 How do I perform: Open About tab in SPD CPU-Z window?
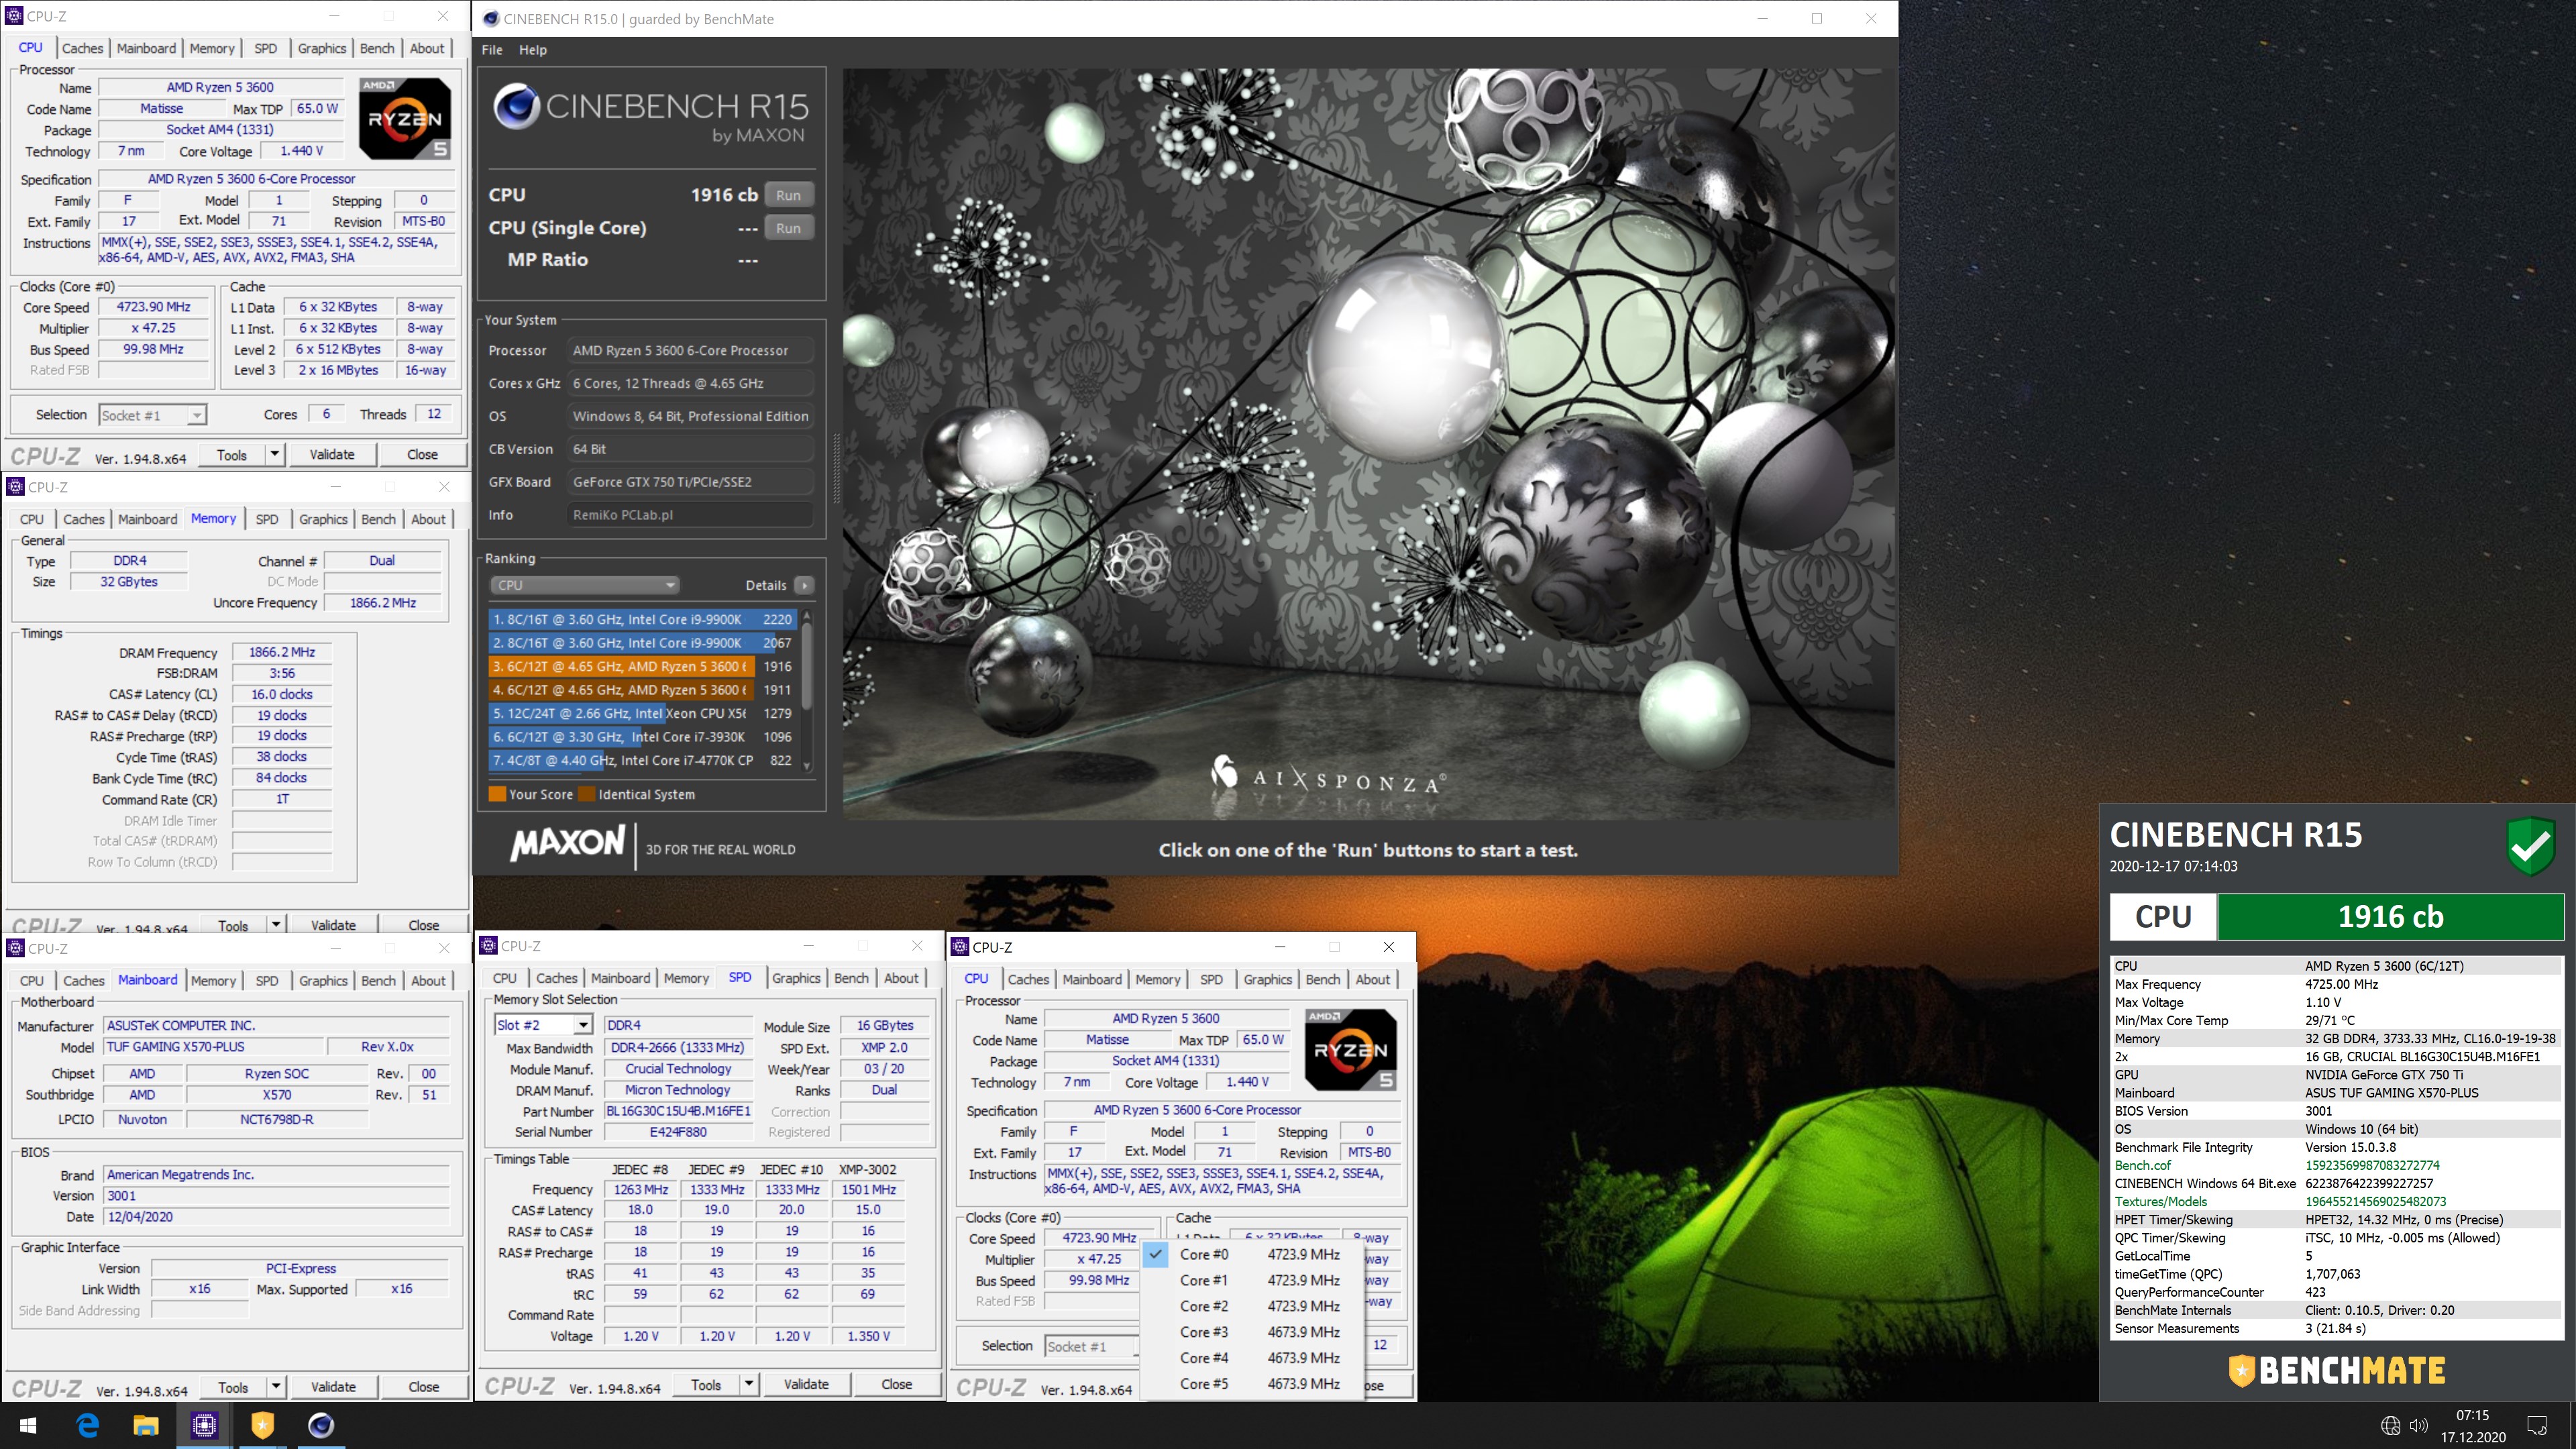click(901, 978)
